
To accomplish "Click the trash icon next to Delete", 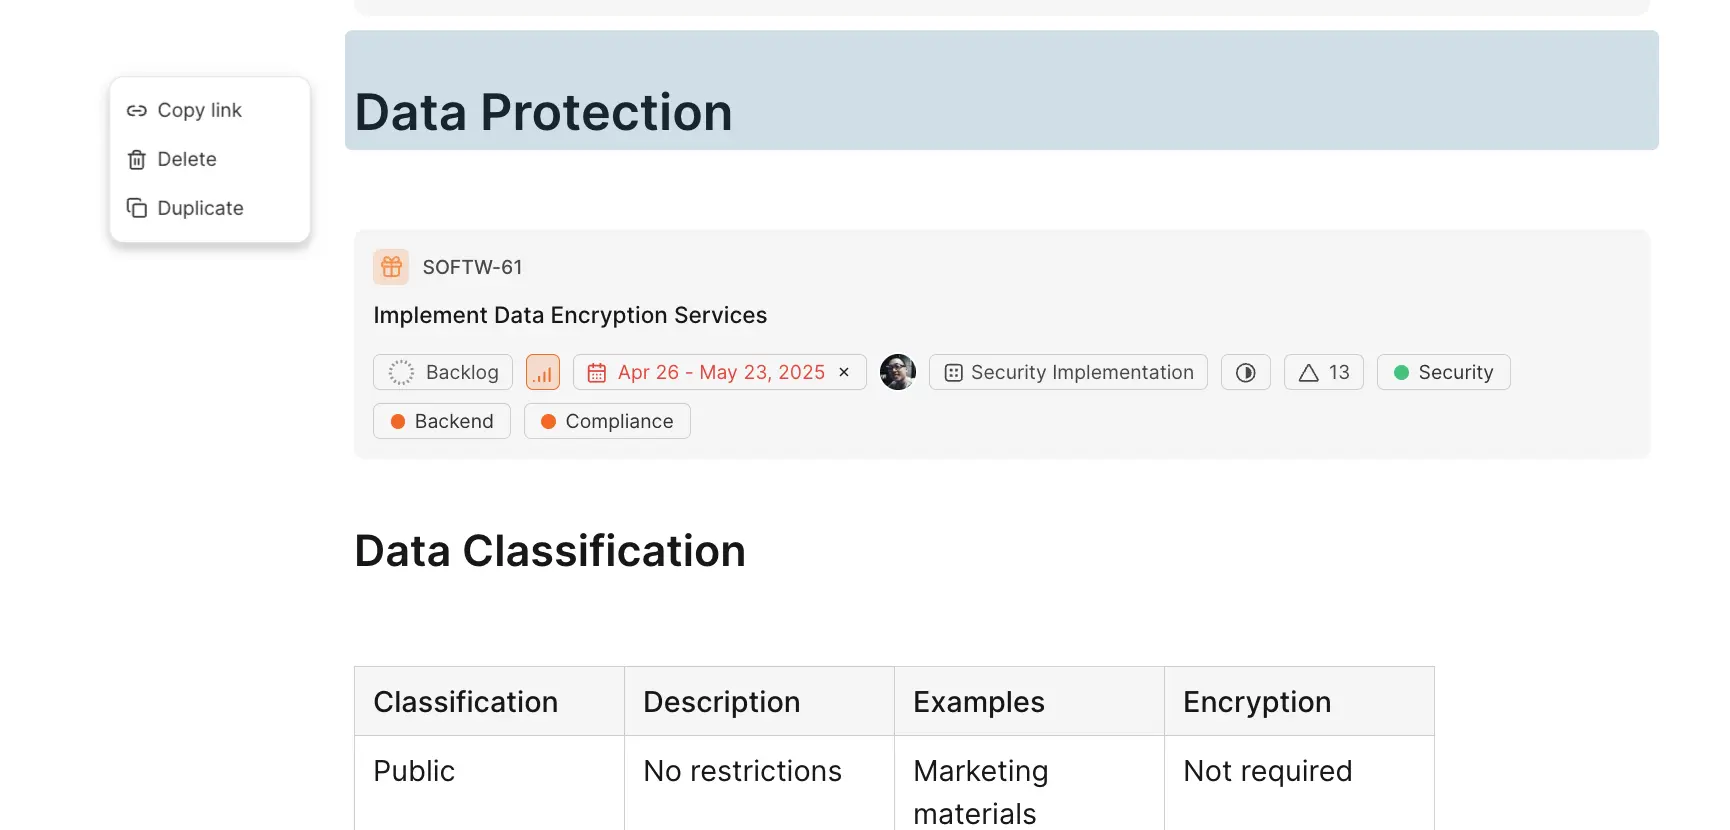I will pyautogui.click(x=137, y=160).
